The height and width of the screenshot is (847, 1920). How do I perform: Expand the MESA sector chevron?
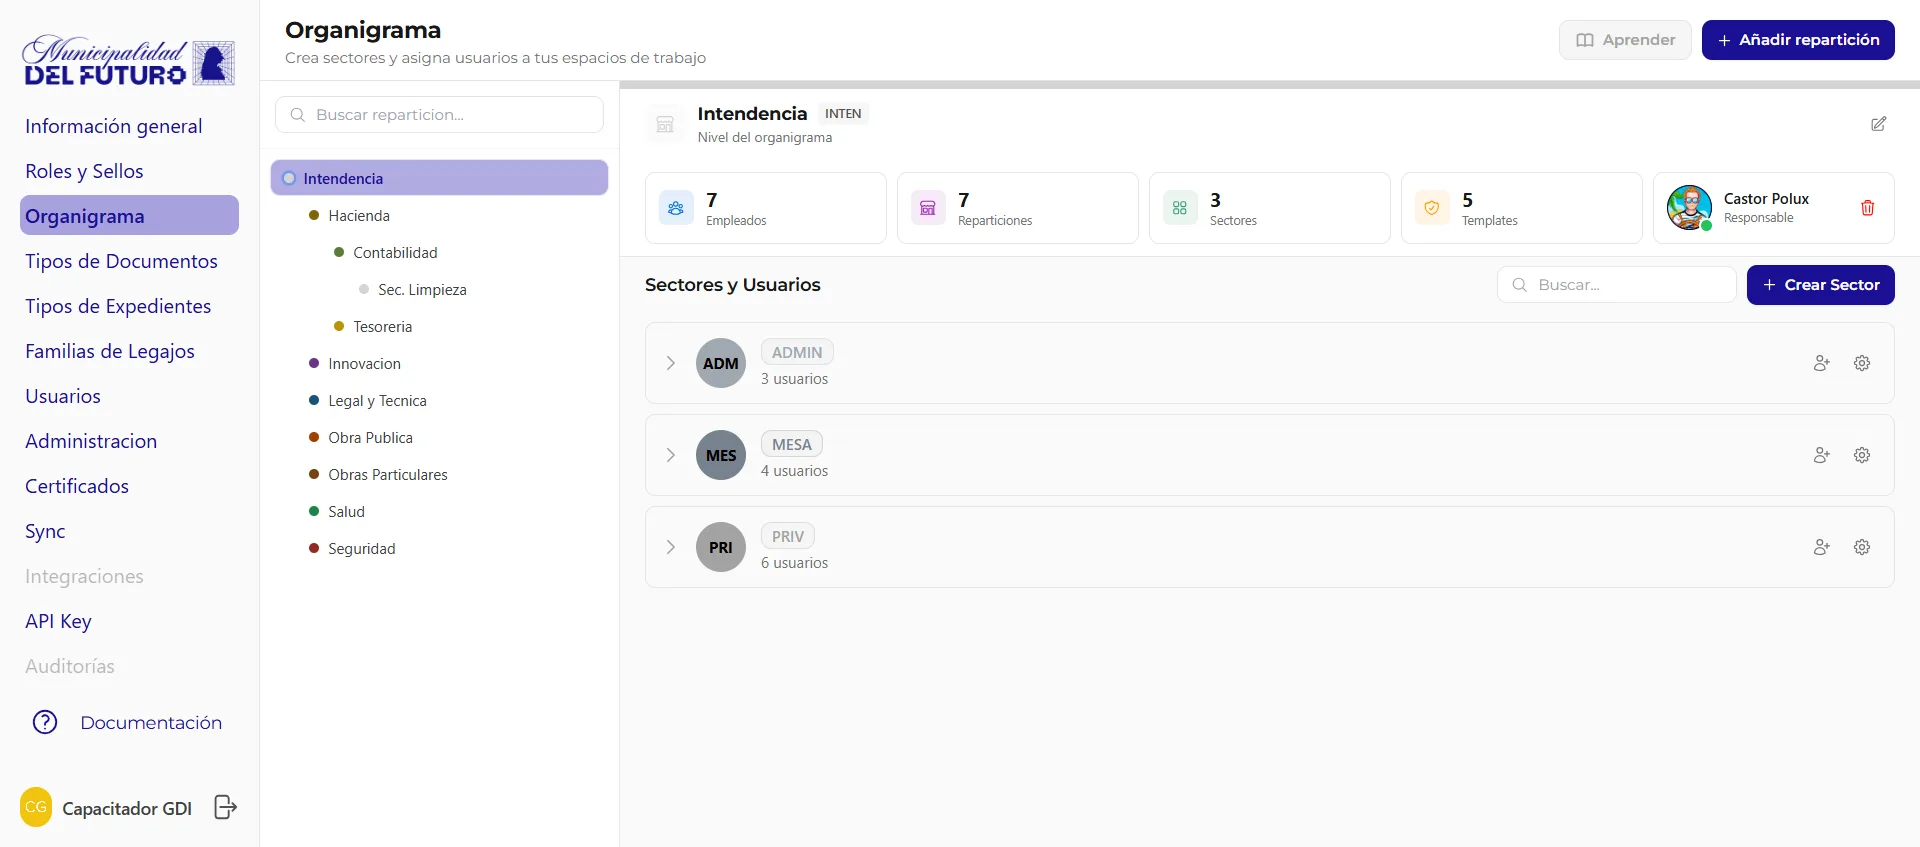point(671,455)
